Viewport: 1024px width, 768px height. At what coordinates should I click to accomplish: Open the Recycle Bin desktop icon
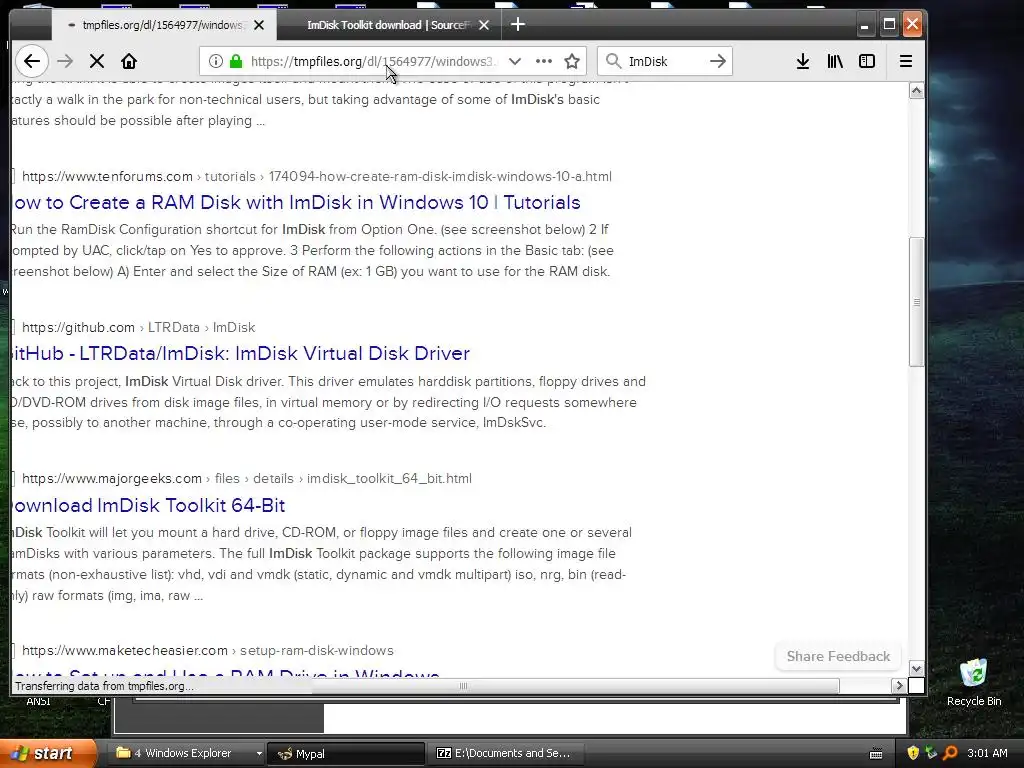pos(974,682)
